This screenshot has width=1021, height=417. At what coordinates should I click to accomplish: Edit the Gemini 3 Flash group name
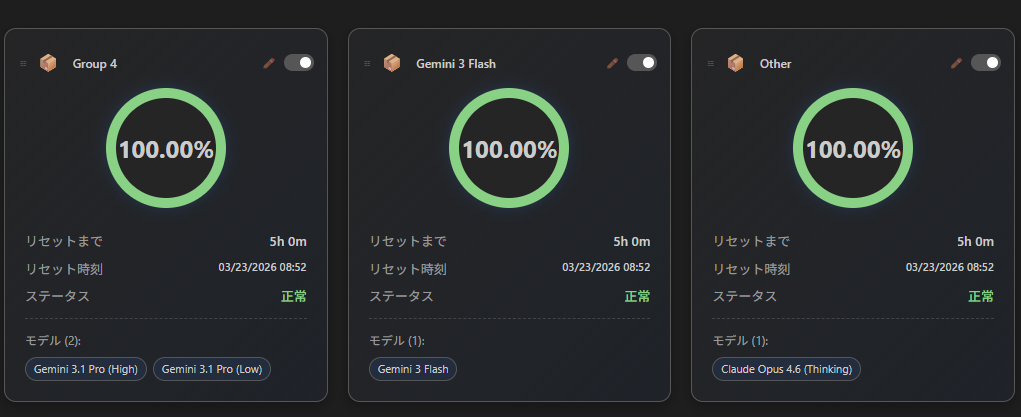[612, 63]
